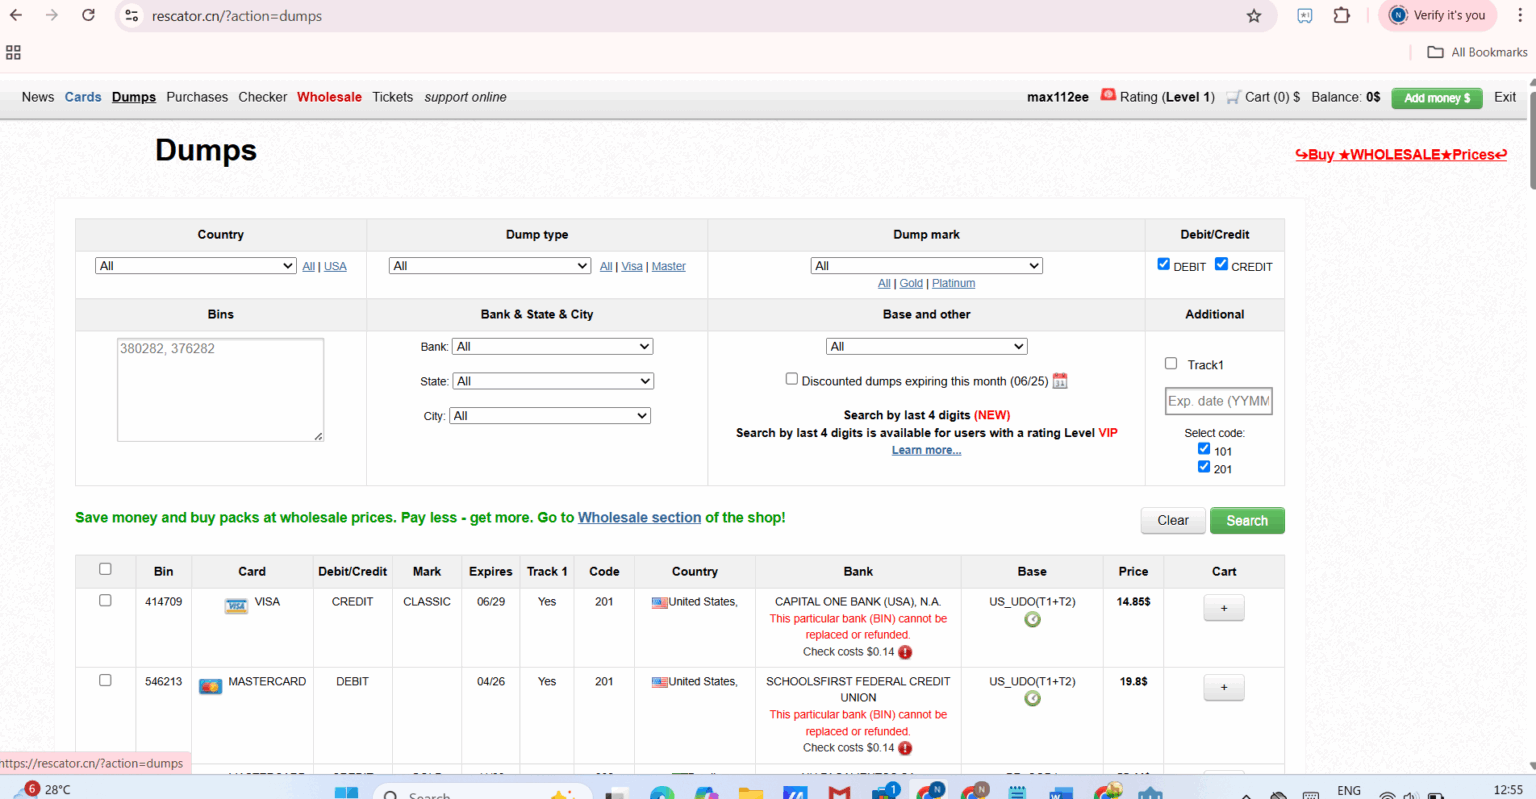Open the Dump mark dropdown

[x=926, y=265]
